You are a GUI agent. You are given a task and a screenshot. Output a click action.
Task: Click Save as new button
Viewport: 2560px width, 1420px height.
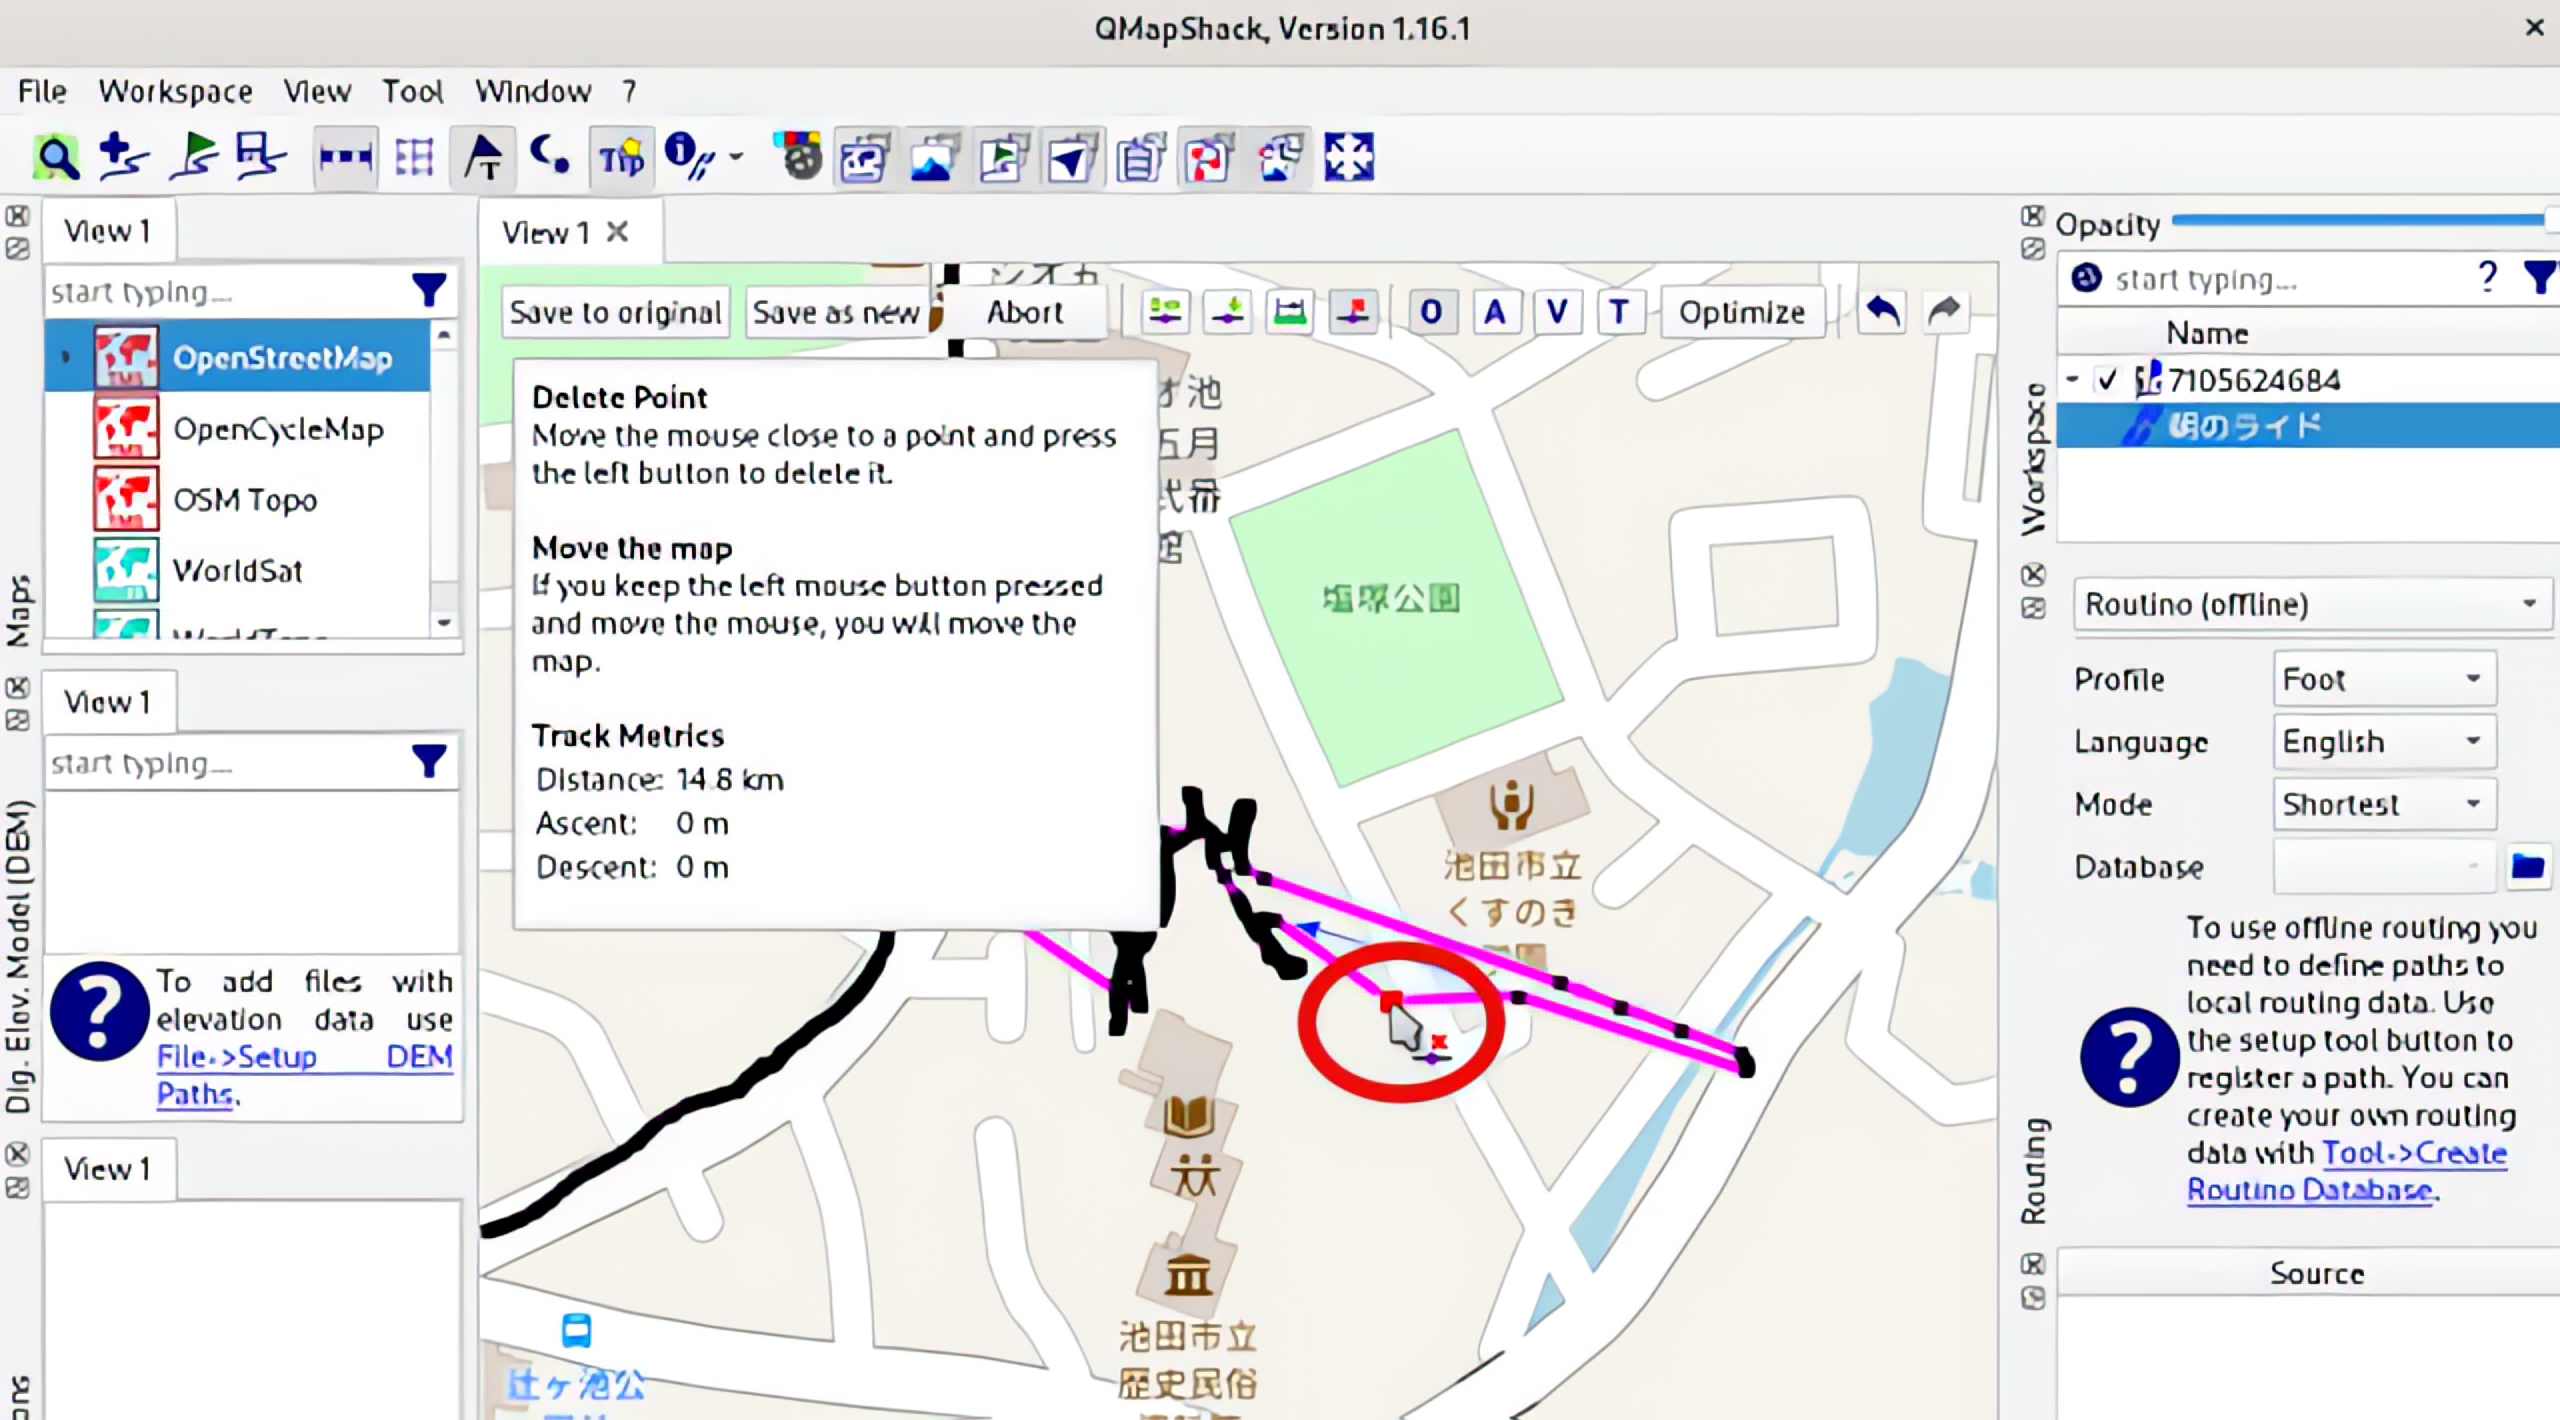(x=836, y=312)
